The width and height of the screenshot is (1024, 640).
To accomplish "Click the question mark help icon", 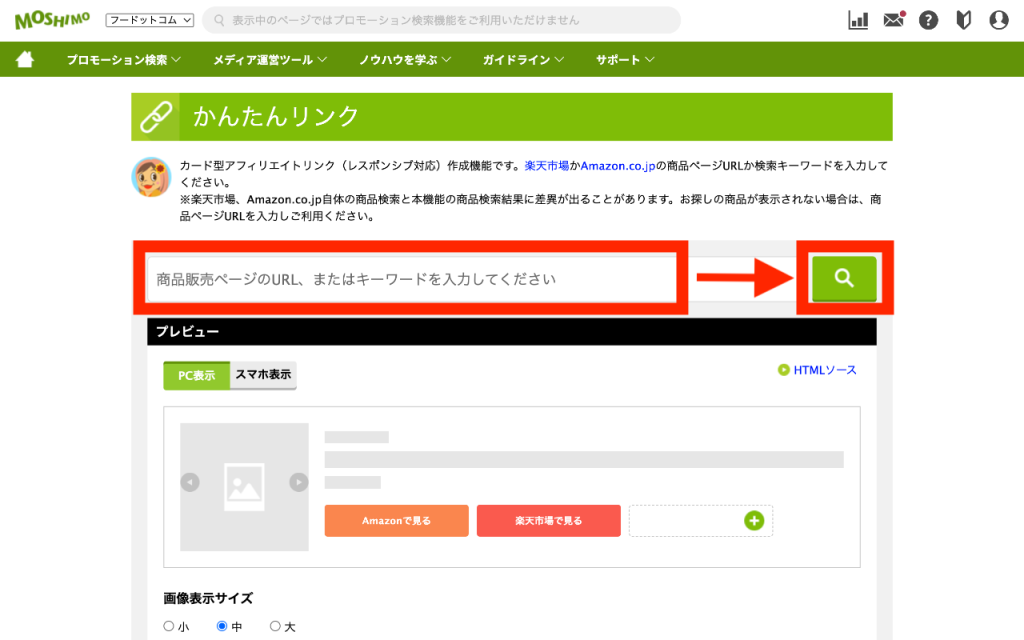I will point(929,20).
